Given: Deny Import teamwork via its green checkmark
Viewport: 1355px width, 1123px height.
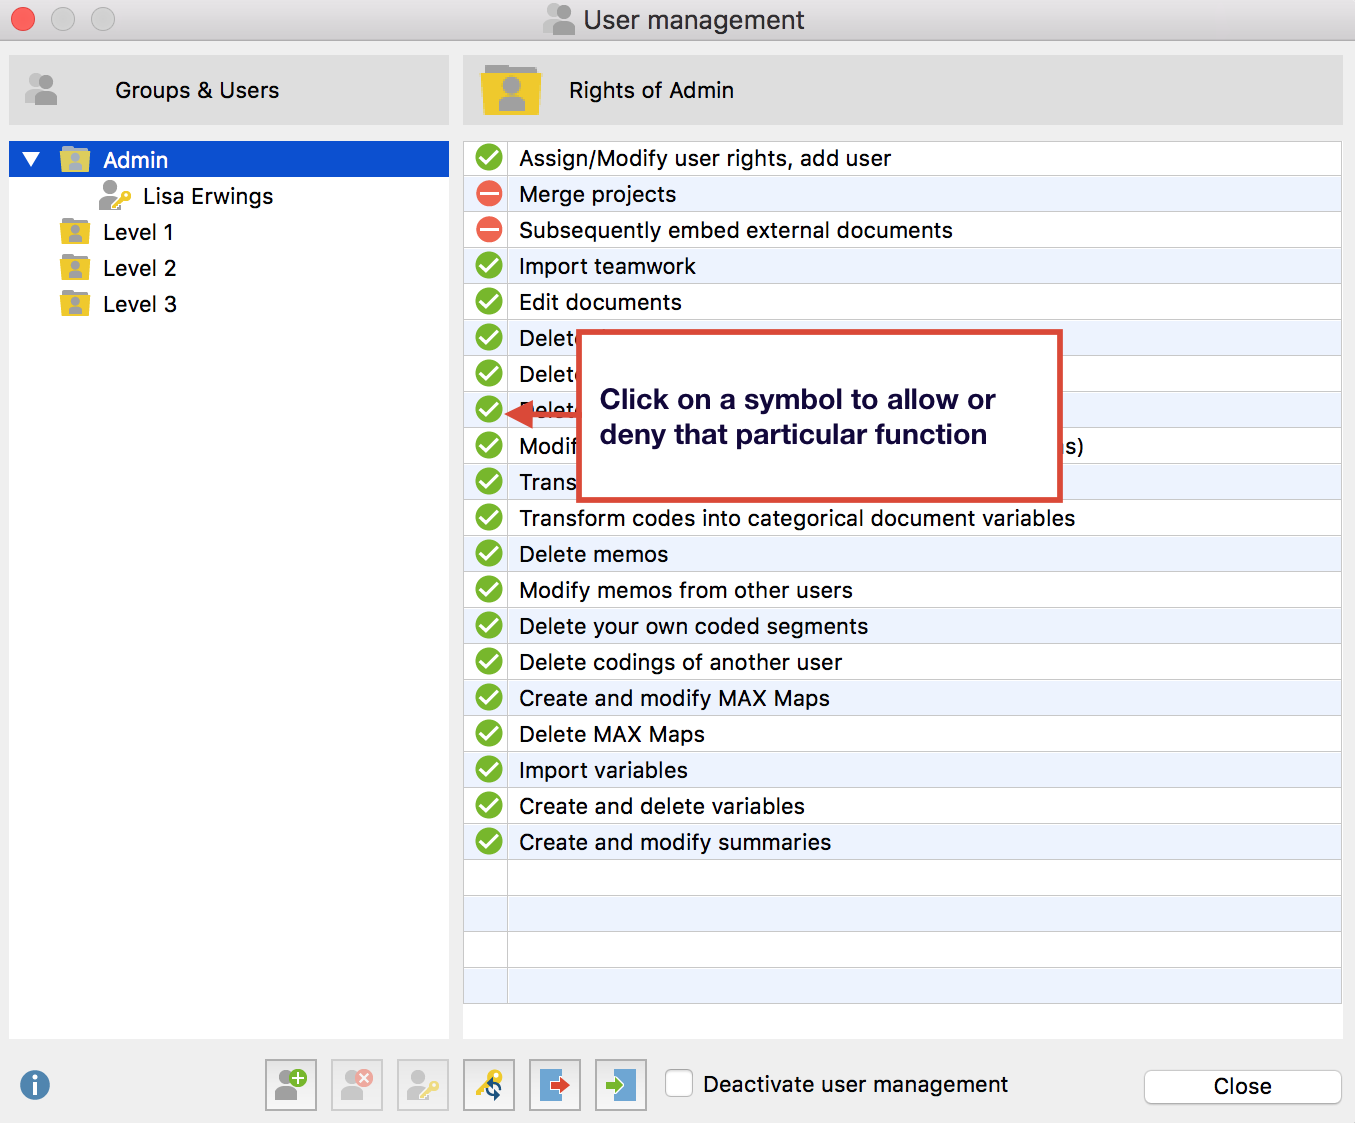Looking at the screenshot, I should click(489, 266).
